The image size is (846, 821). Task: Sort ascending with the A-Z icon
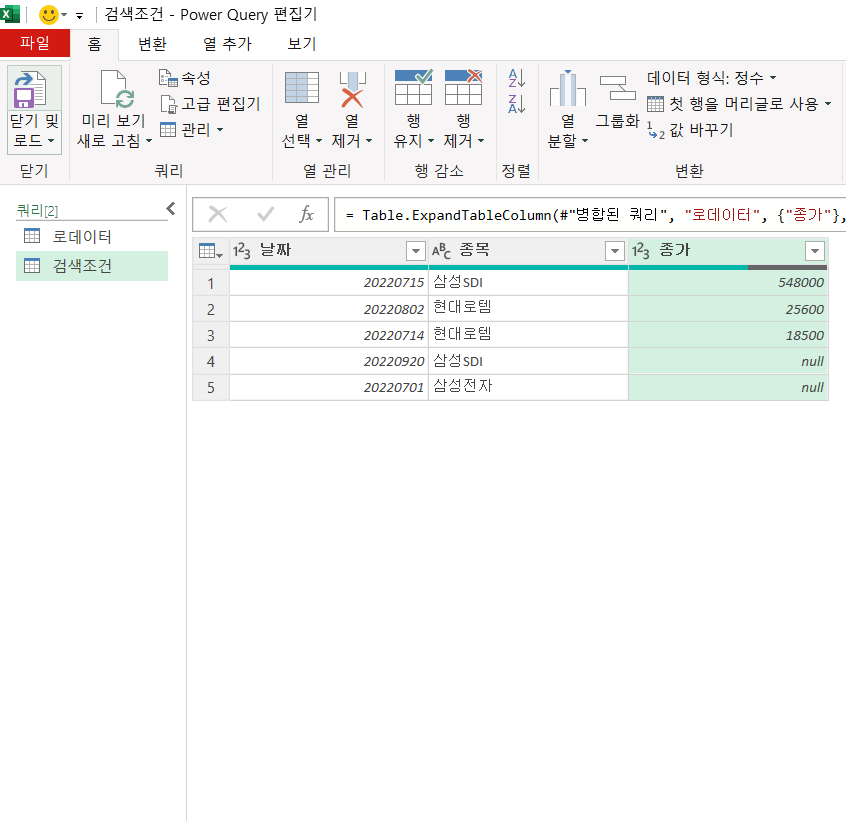516,79
